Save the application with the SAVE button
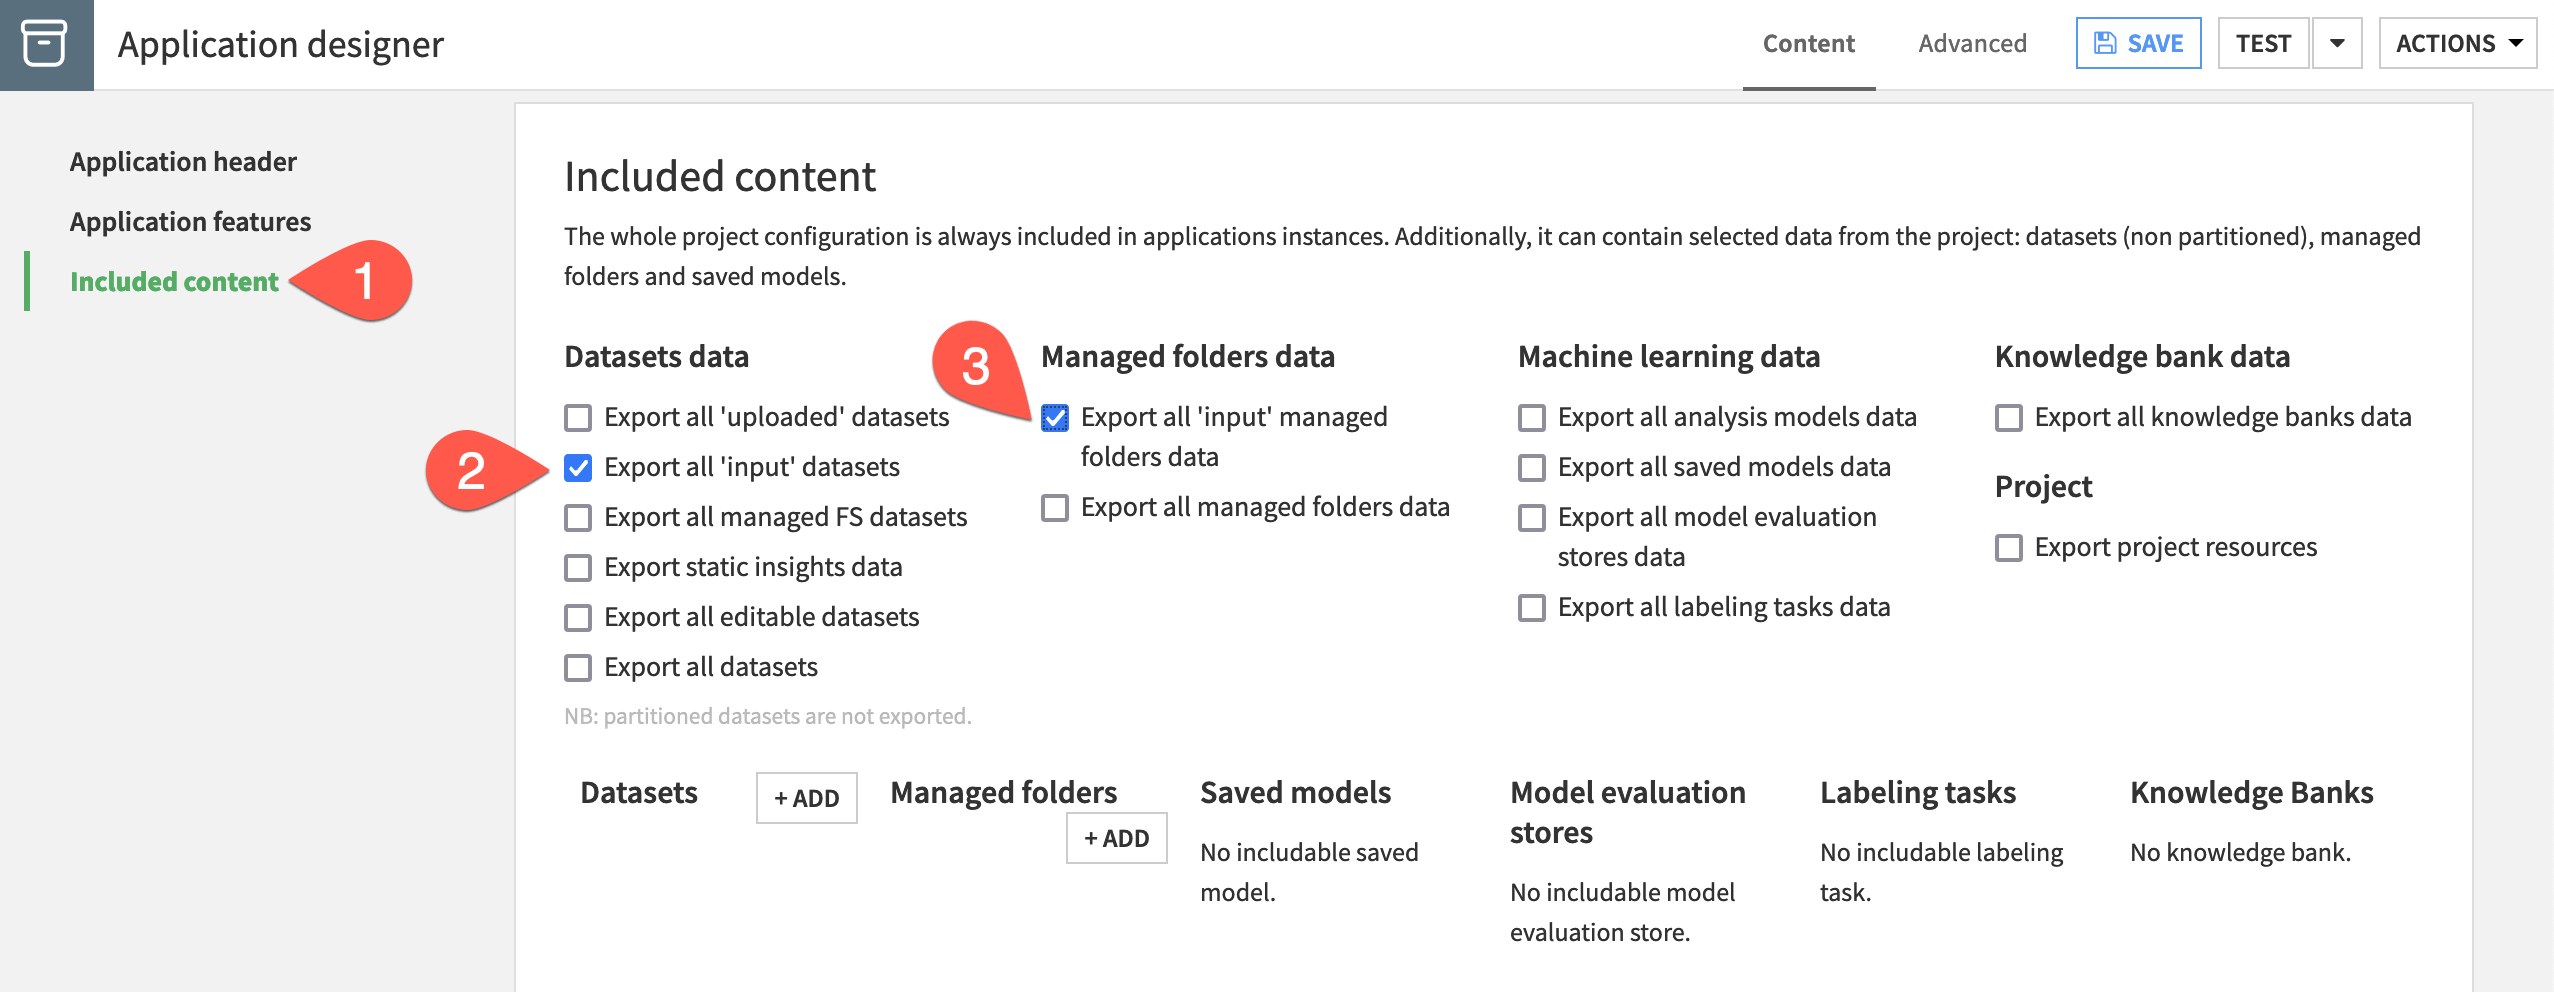 (x=2138, y=43)
